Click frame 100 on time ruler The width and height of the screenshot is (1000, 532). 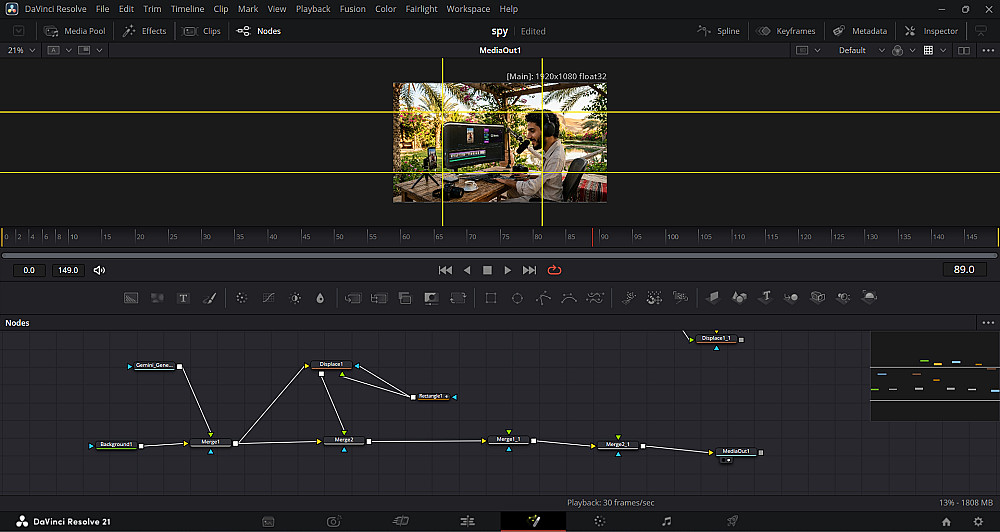[672, 237]
